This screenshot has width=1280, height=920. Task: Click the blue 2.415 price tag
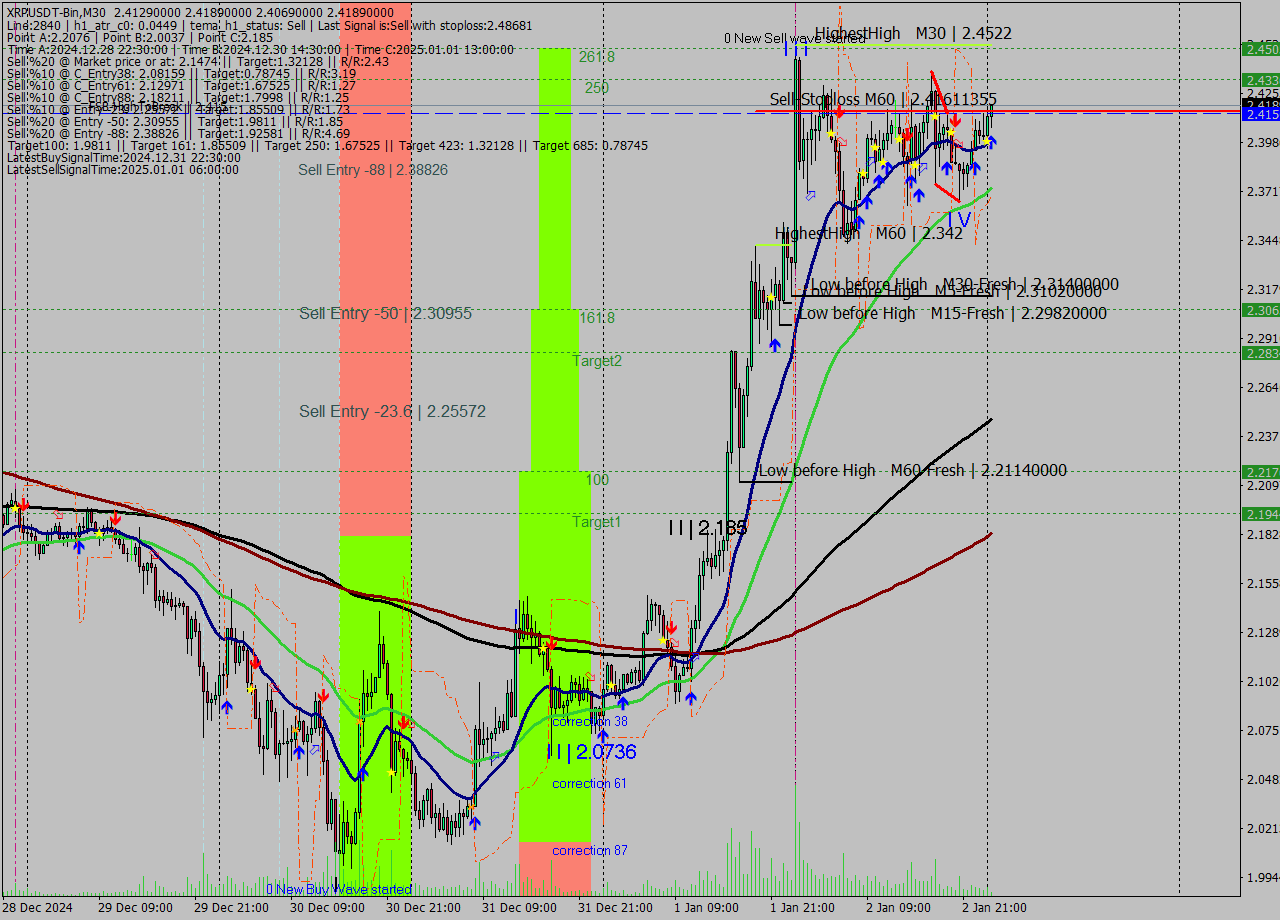click(1260, 115)
